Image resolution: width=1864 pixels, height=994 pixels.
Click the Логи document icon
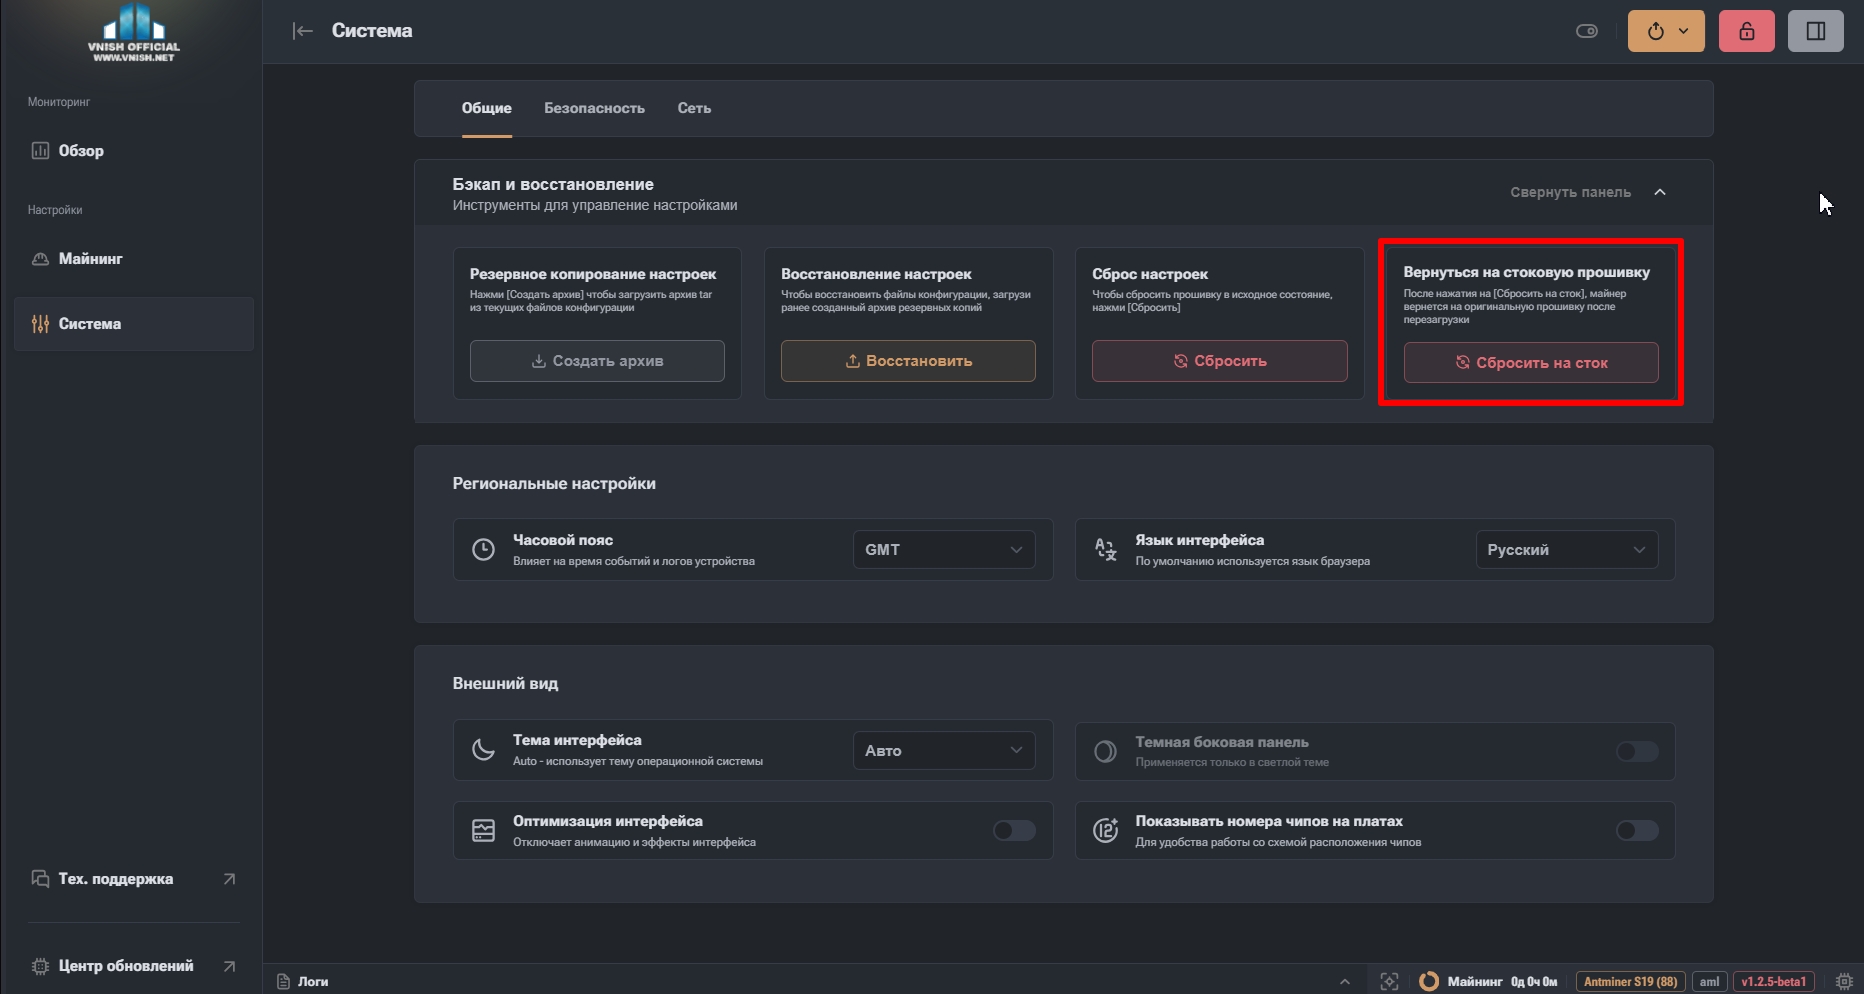click(x=283, y=982)
